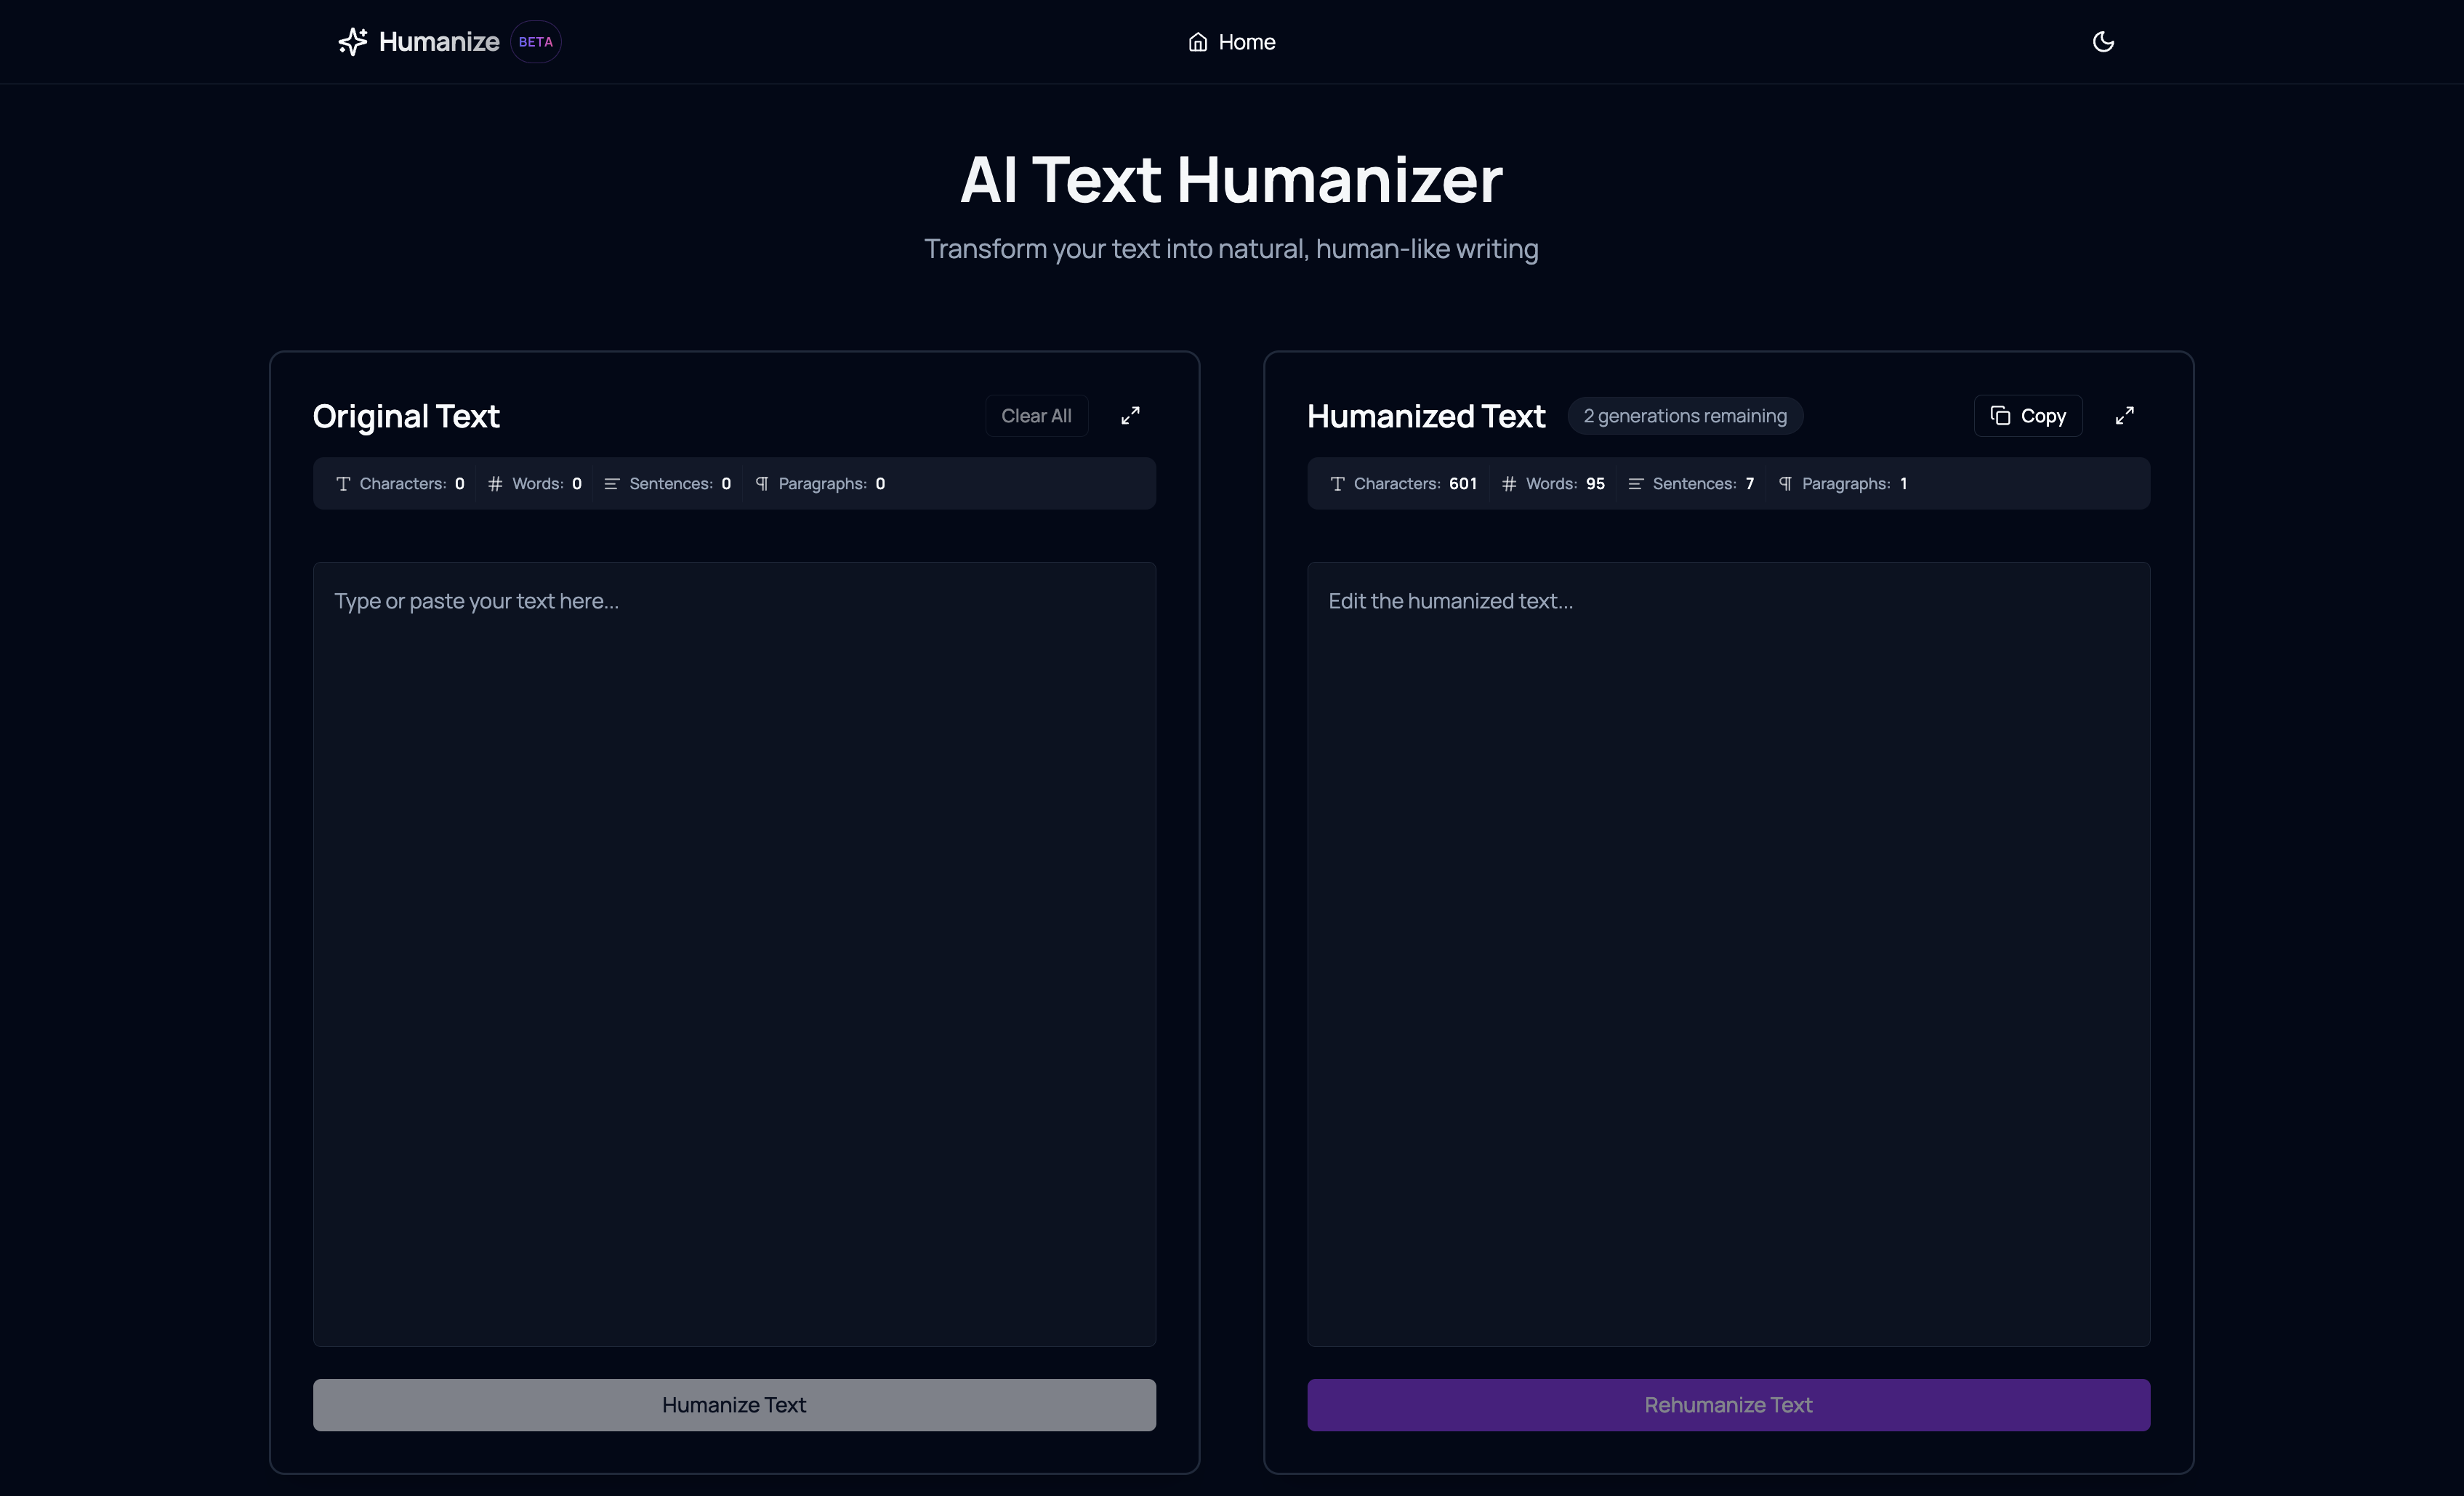This screenshot has width=2464, height=1496.
Task: Click the 2 generations remaining badge
Action: [x=1684, y=416]
